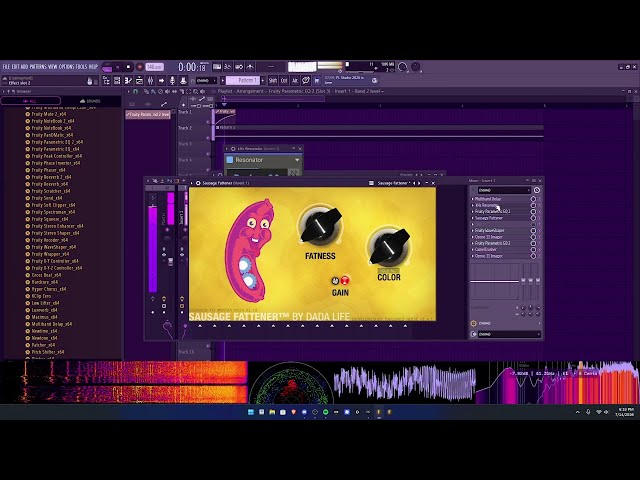Expand CamelCrusher slot arrow in mixer
The image size is (640, 480).
click(x=473, y=249)
